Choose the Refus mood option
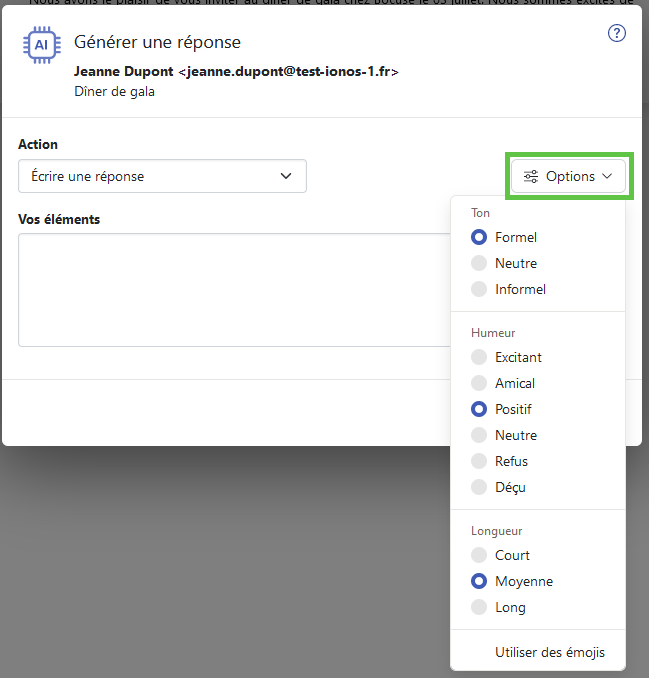The image size is (649, 678). click(479, 461)
